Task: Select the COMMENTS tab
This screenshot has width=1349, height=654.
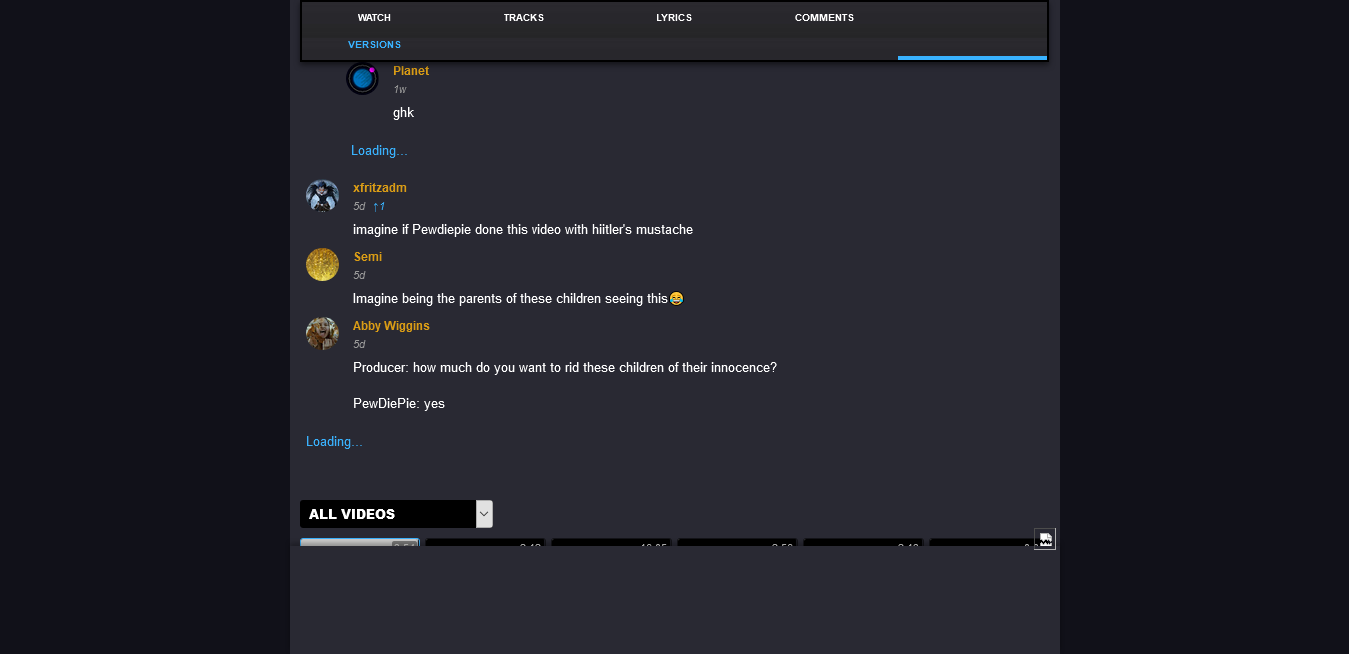Action: coord(824,18)
